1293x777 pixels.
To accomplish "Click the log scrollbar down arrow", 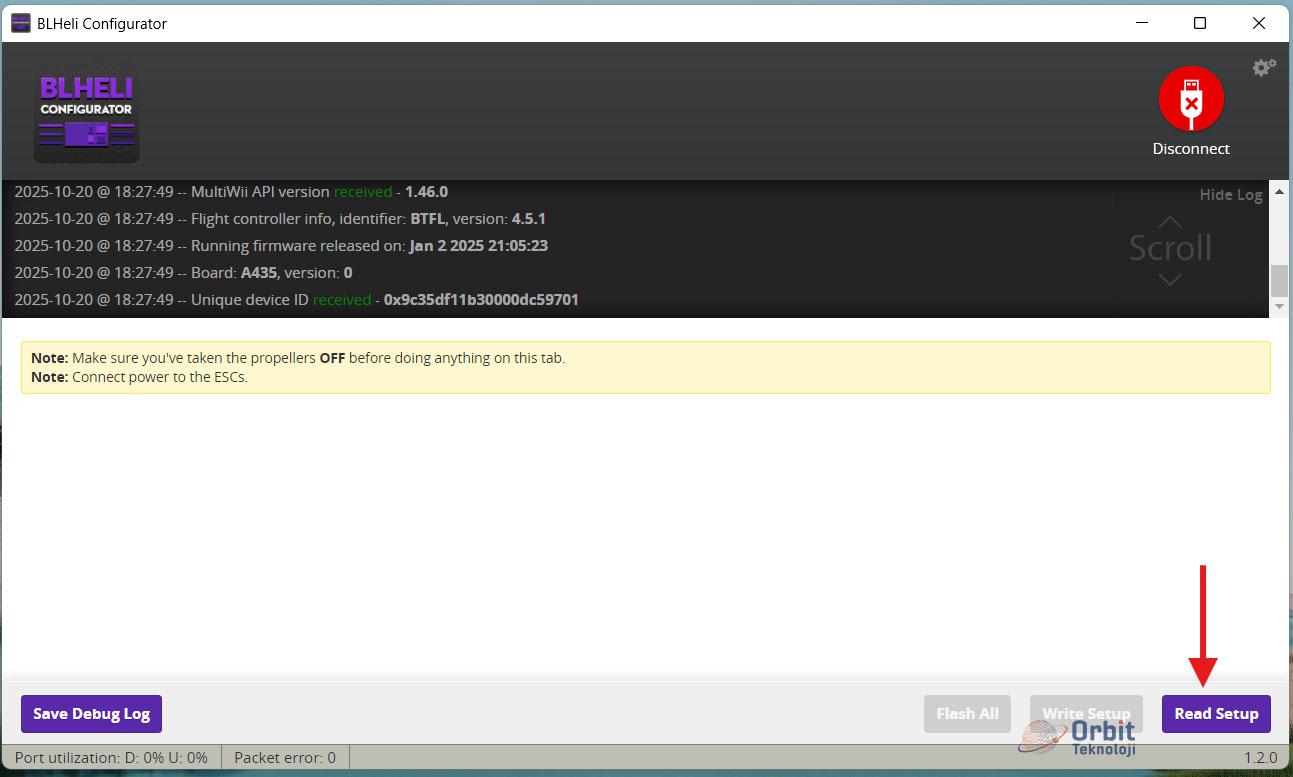I will (x=1278, y=308).
